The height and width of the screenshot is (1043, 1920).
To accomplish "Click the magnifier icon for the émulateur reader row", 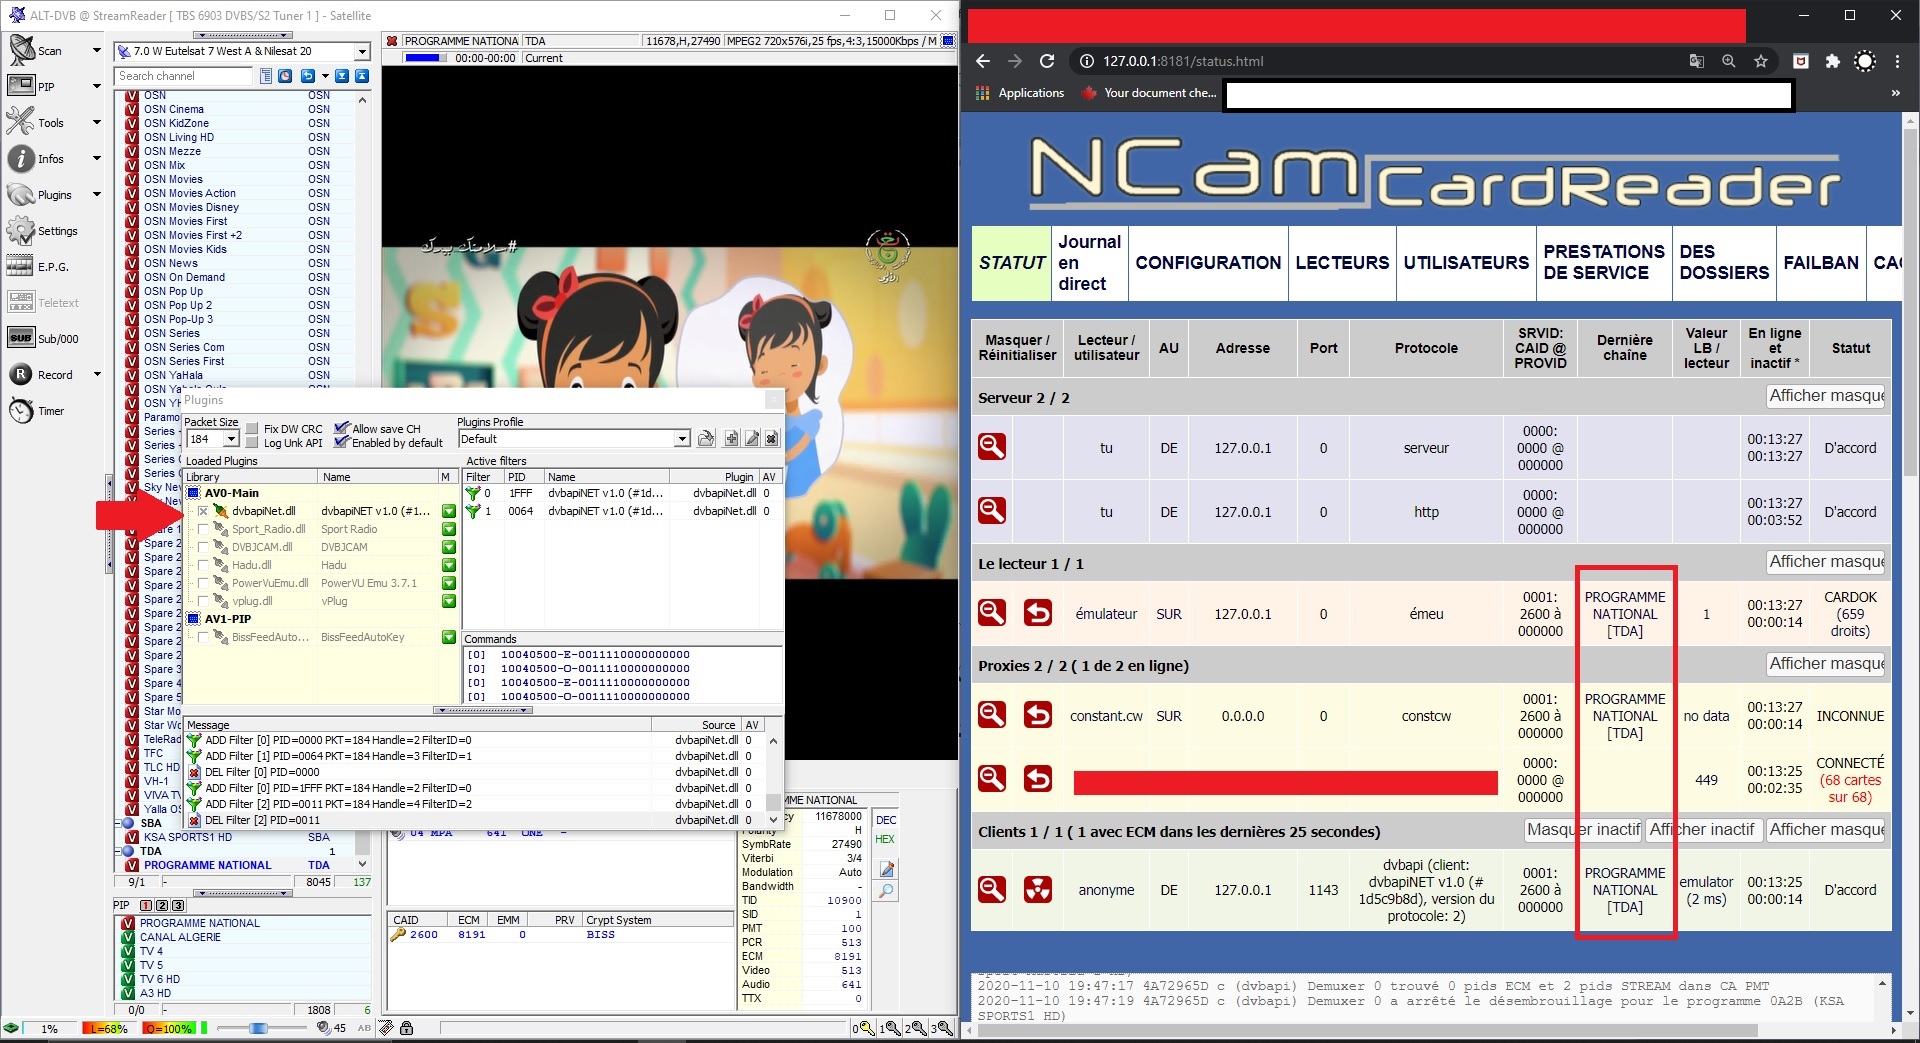I will pos(992,612).
